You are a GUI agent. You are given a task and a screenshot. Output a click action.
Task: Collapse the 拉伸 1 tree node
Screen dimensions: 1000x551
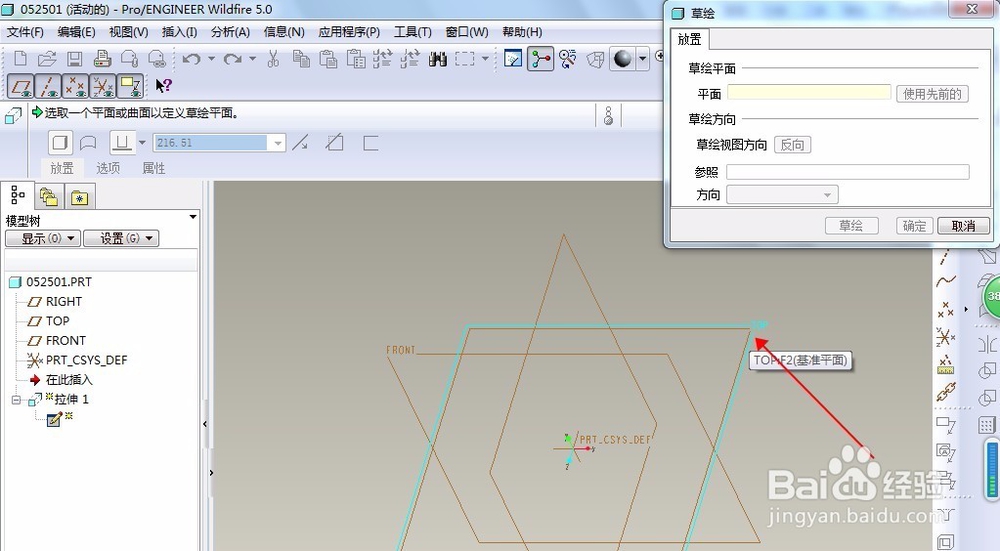[16, 400]
